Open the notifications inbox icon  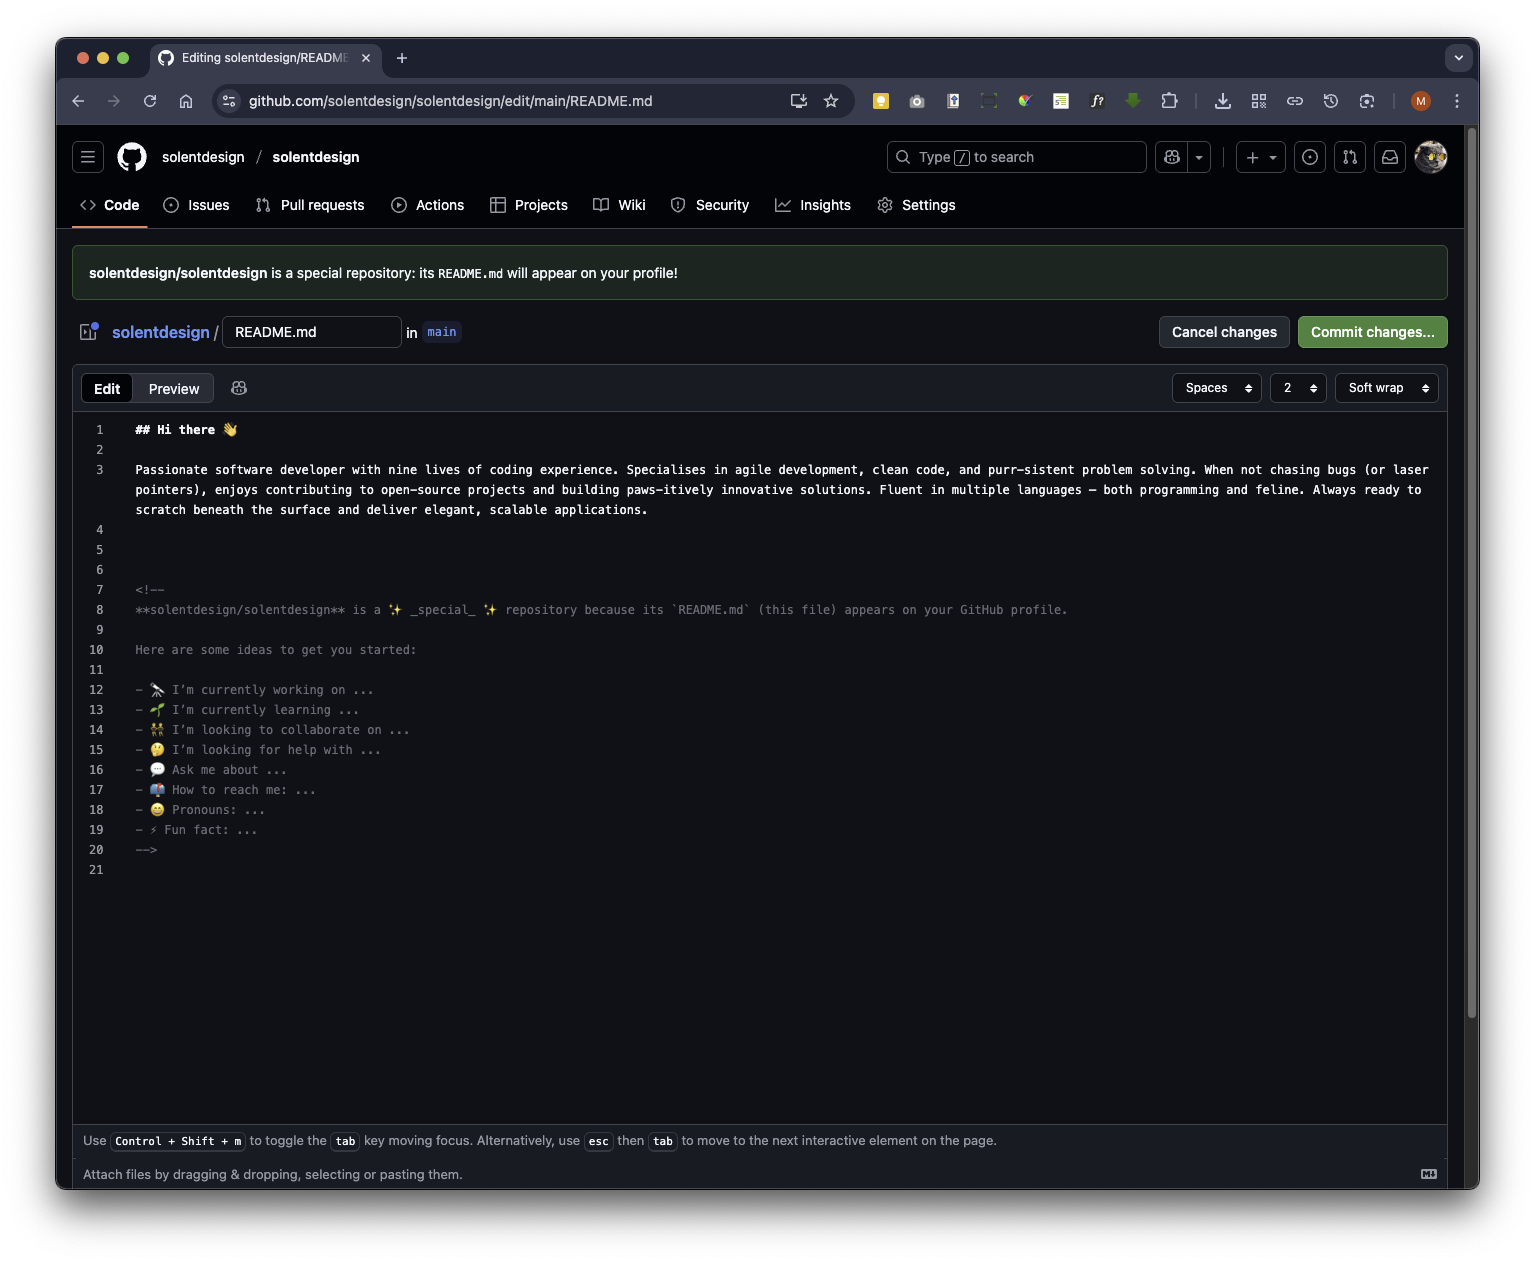pos(1390,157)
